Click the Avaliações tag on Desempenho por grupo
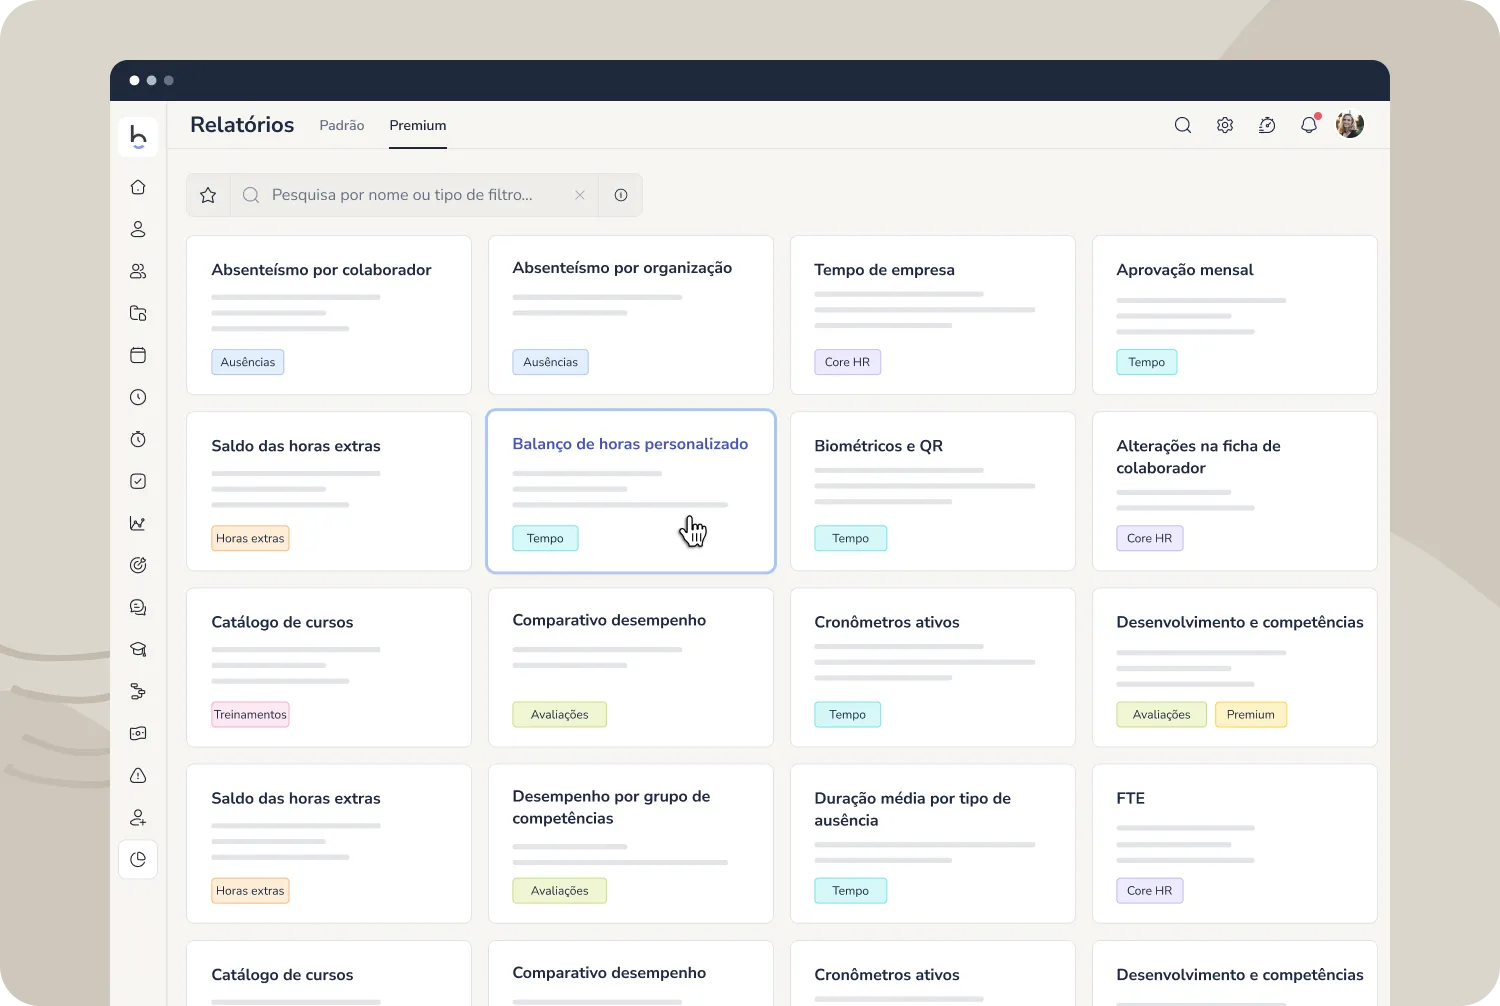 [560, 890]
